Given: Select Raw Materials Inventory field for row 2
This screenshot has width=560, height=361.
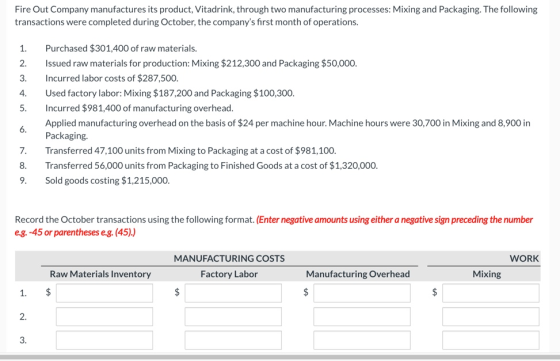Looking at the screenshot, I should coord(104,316).
